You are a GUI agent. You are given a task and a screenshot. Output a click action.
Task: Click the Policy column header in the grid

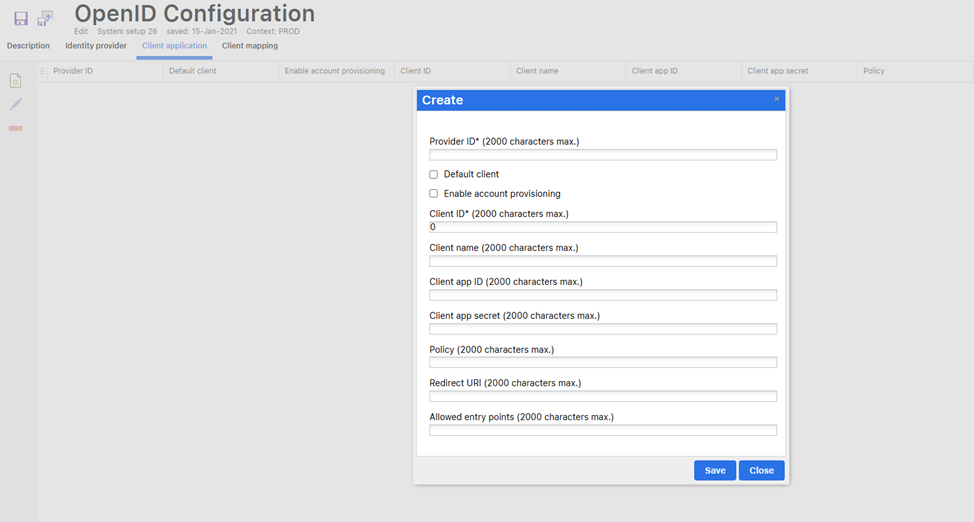coord(873,71)
